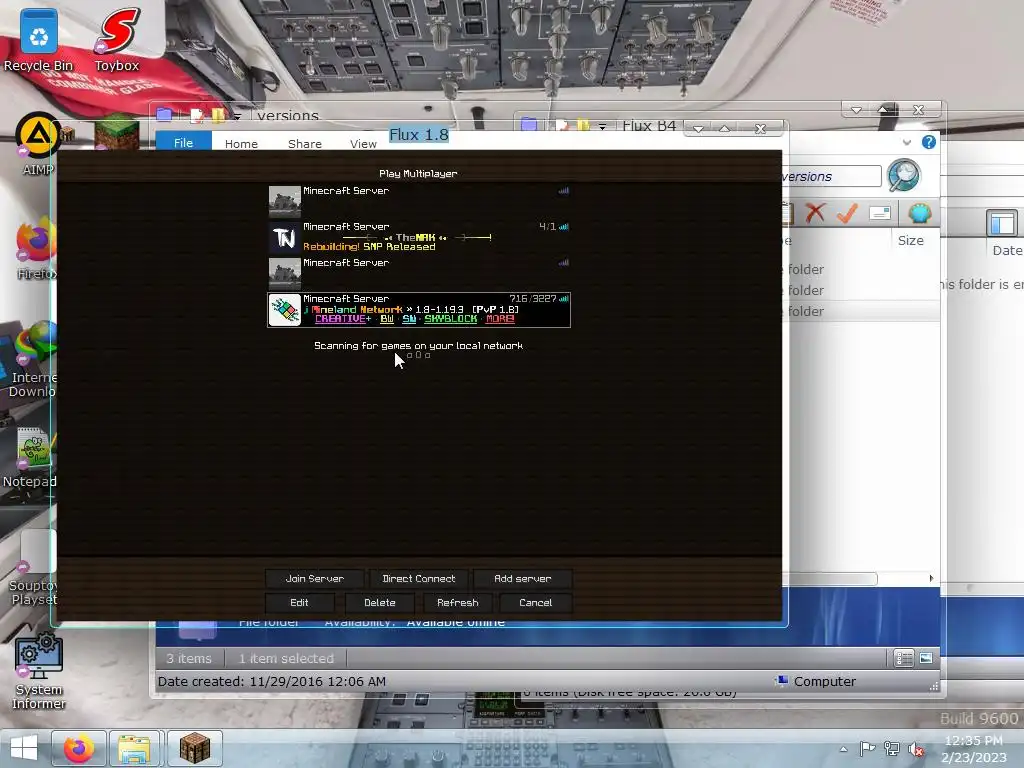The width and height of the screenshot is (1024, 768).
Task: Click the network tray icon
Action: point(891,748)
